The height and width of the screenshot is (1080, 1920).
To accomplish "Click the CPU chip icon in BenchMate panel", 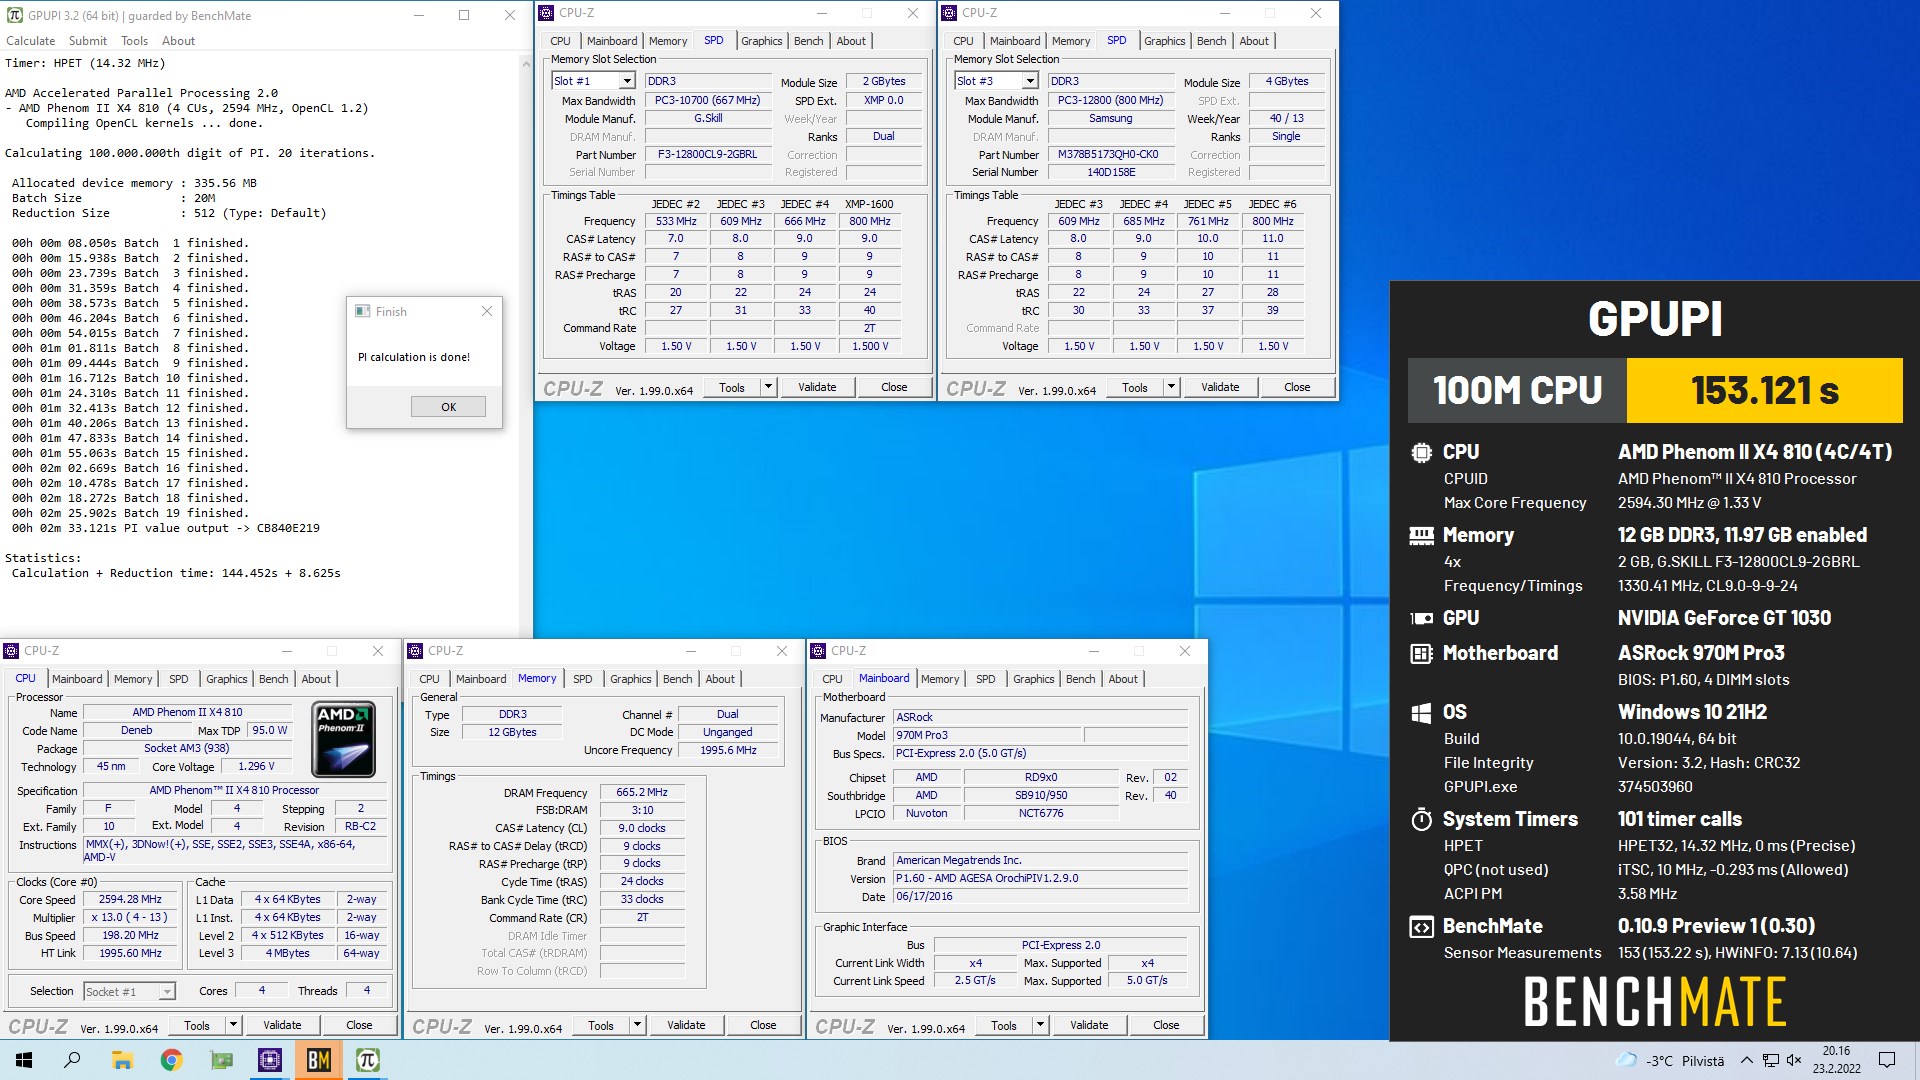I will coord(1421,452).
